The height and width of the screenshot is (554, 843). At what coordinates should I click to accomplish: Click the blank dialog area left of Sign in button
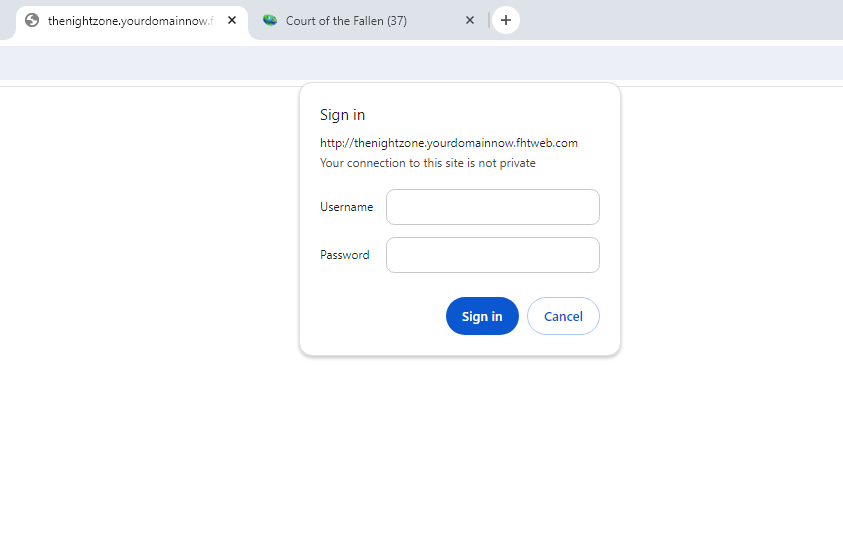coord(376,316)
